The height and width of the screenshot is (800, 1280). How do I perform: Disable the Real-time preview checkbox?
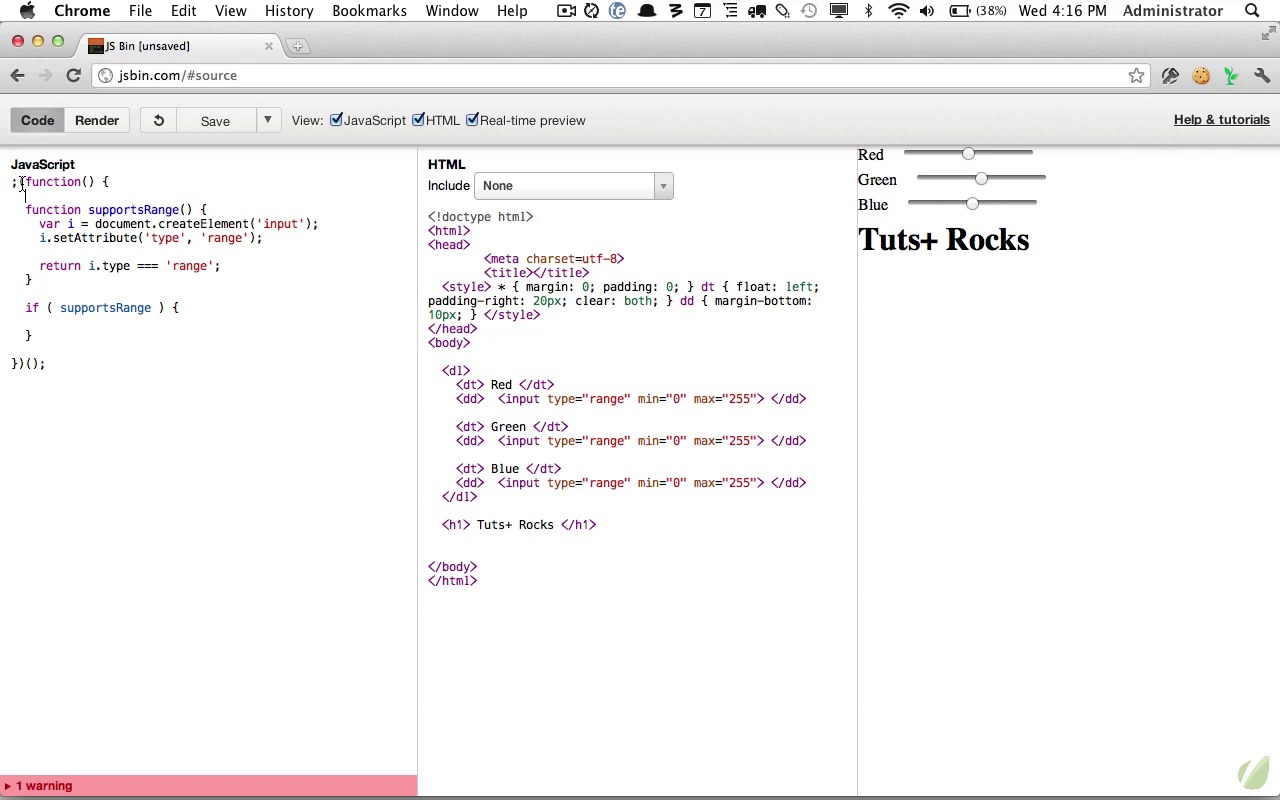tap(473, 120)
